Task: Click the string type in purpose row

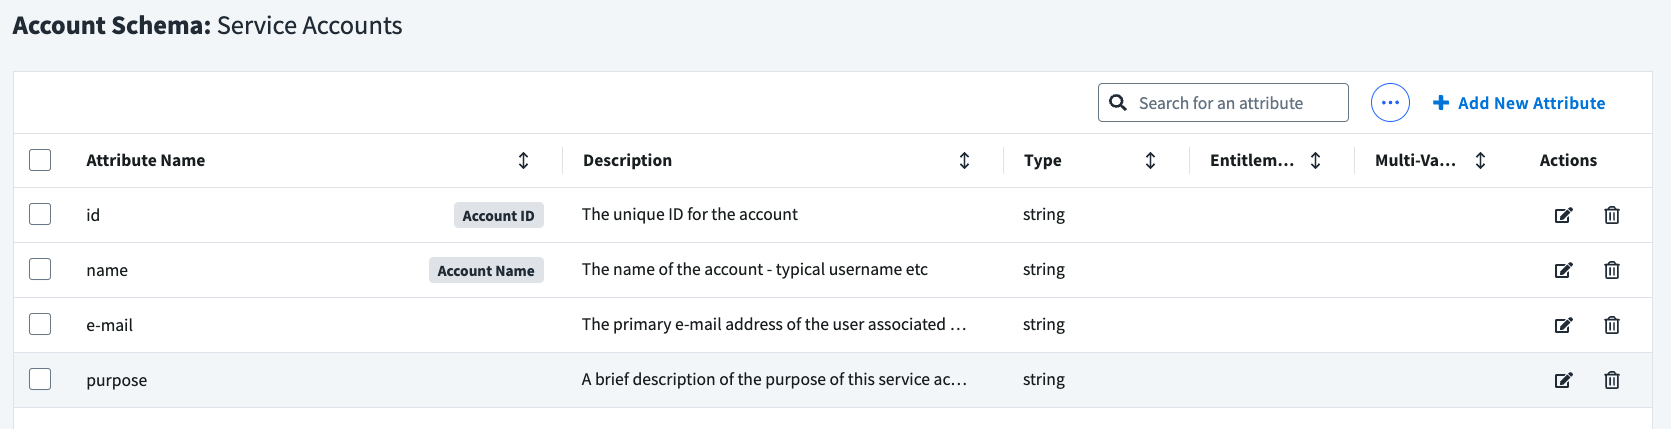Action: point(1044,379)
